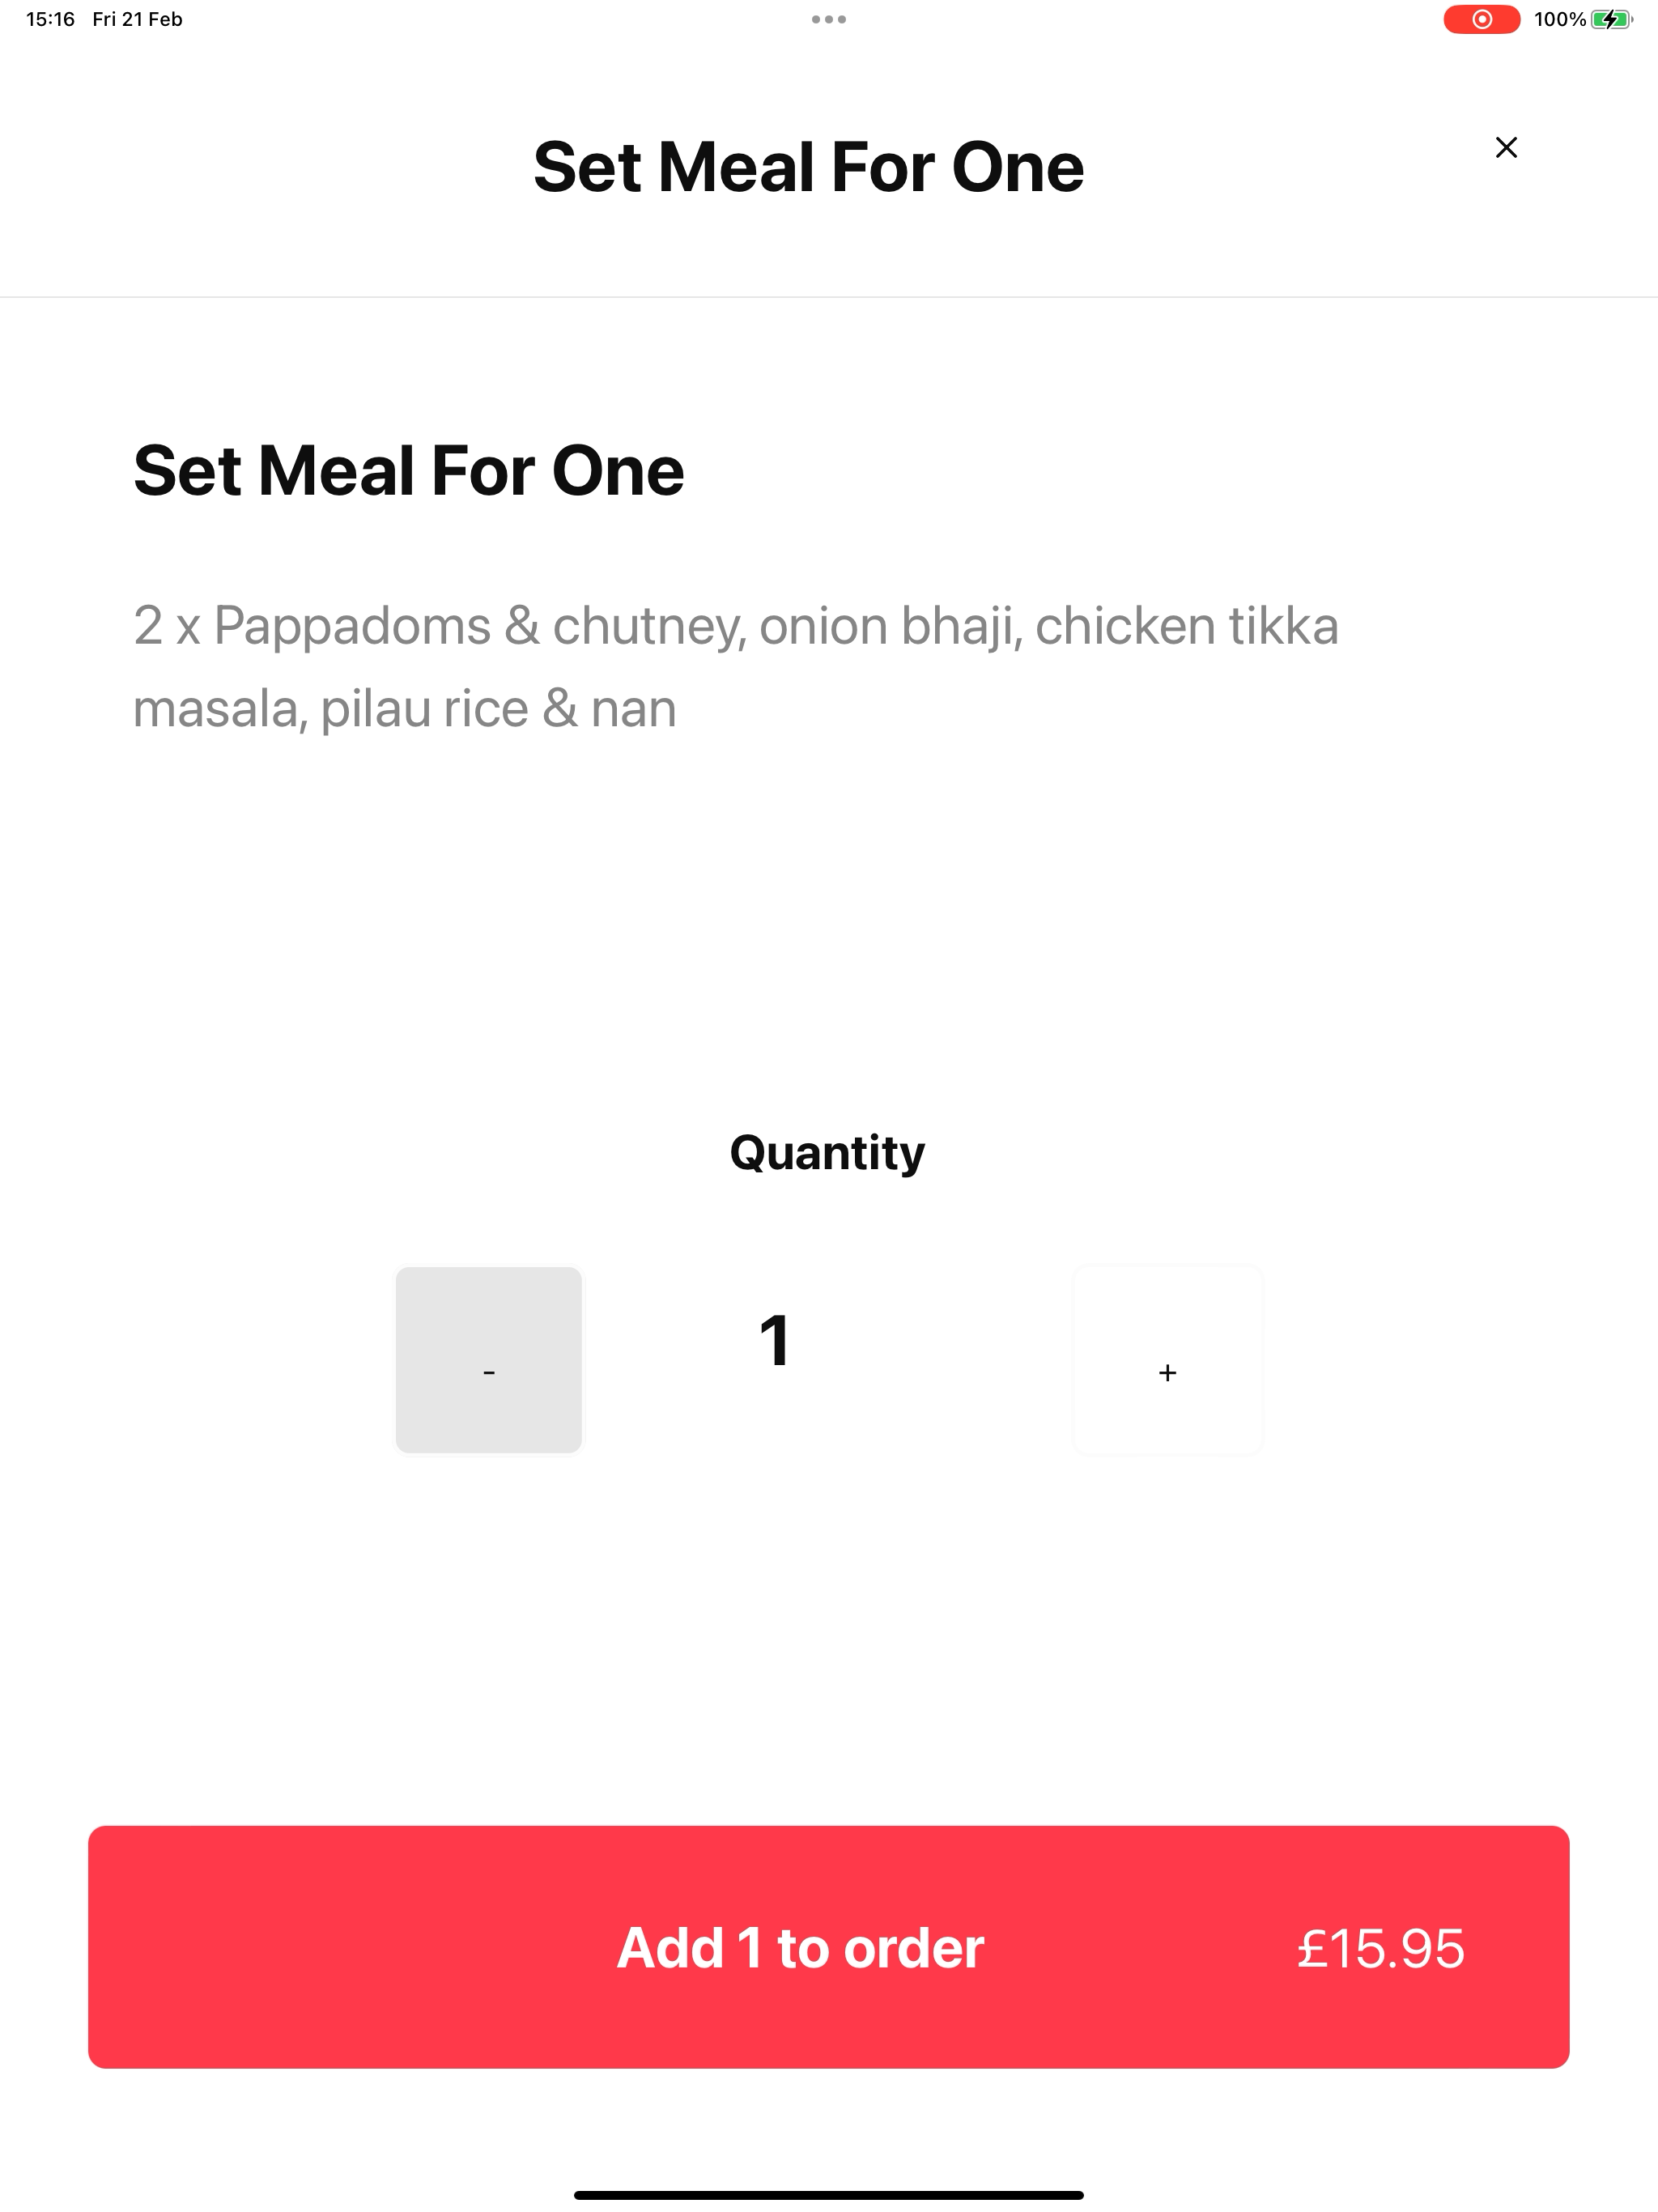Tap Add 1 to order button
The image size is (1658, 2212).
pyautogui.click(x=828, y=1947)
